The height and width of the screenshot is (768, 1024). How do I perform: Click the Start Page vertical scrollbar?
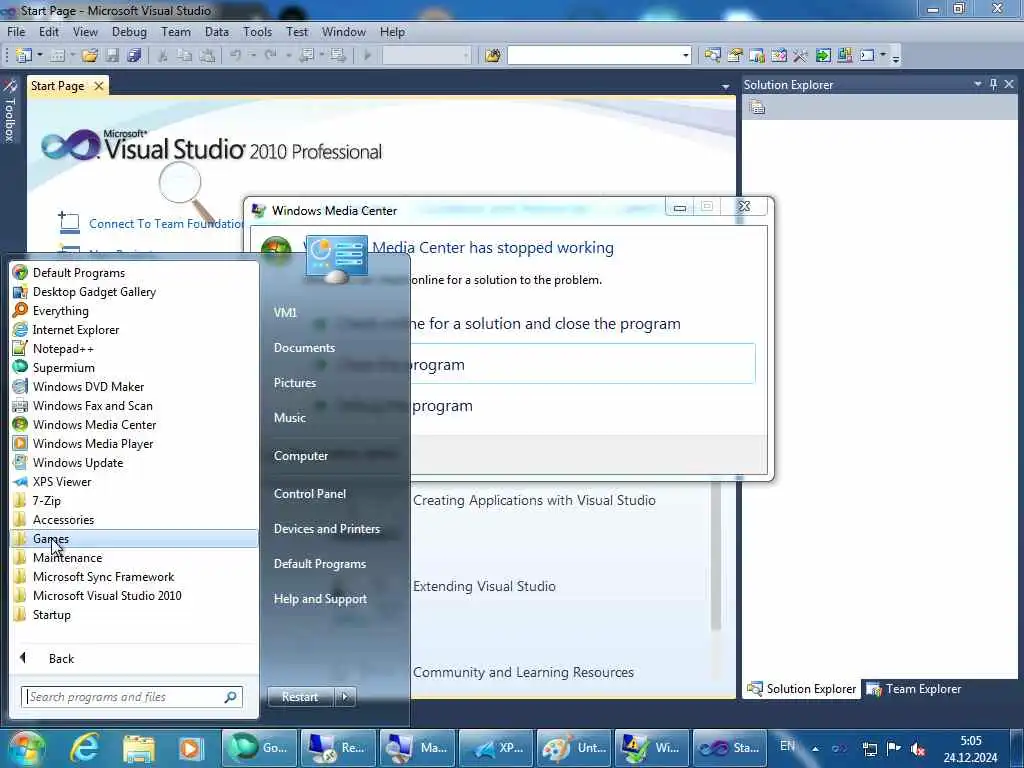(x=716, y=555)
